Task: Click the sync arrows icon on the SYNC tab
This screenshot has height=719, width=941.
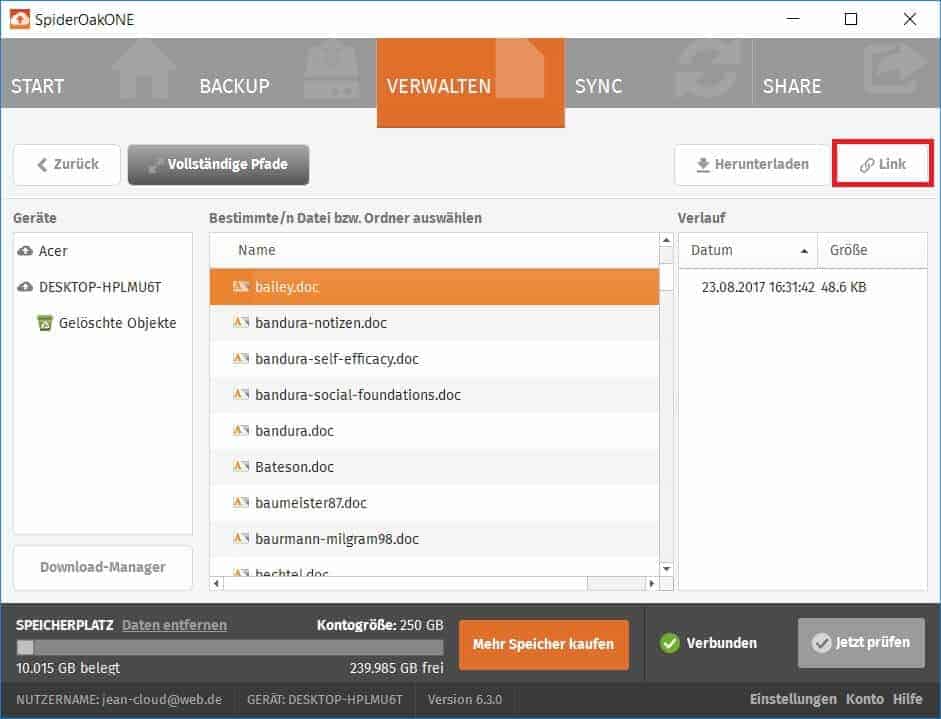Action: pos(706,69)
